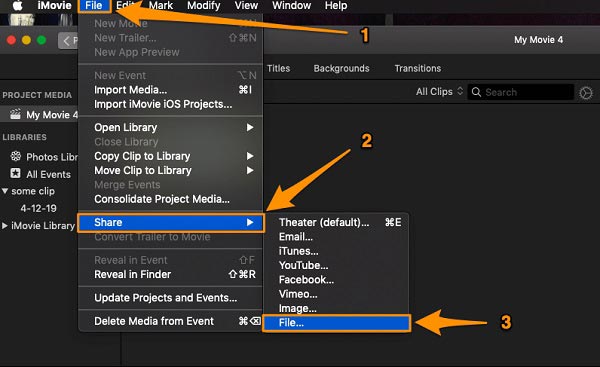Minimize window with the yellow button
The width and height of the screenshot is (600, 367).
[x=26, y=40]
